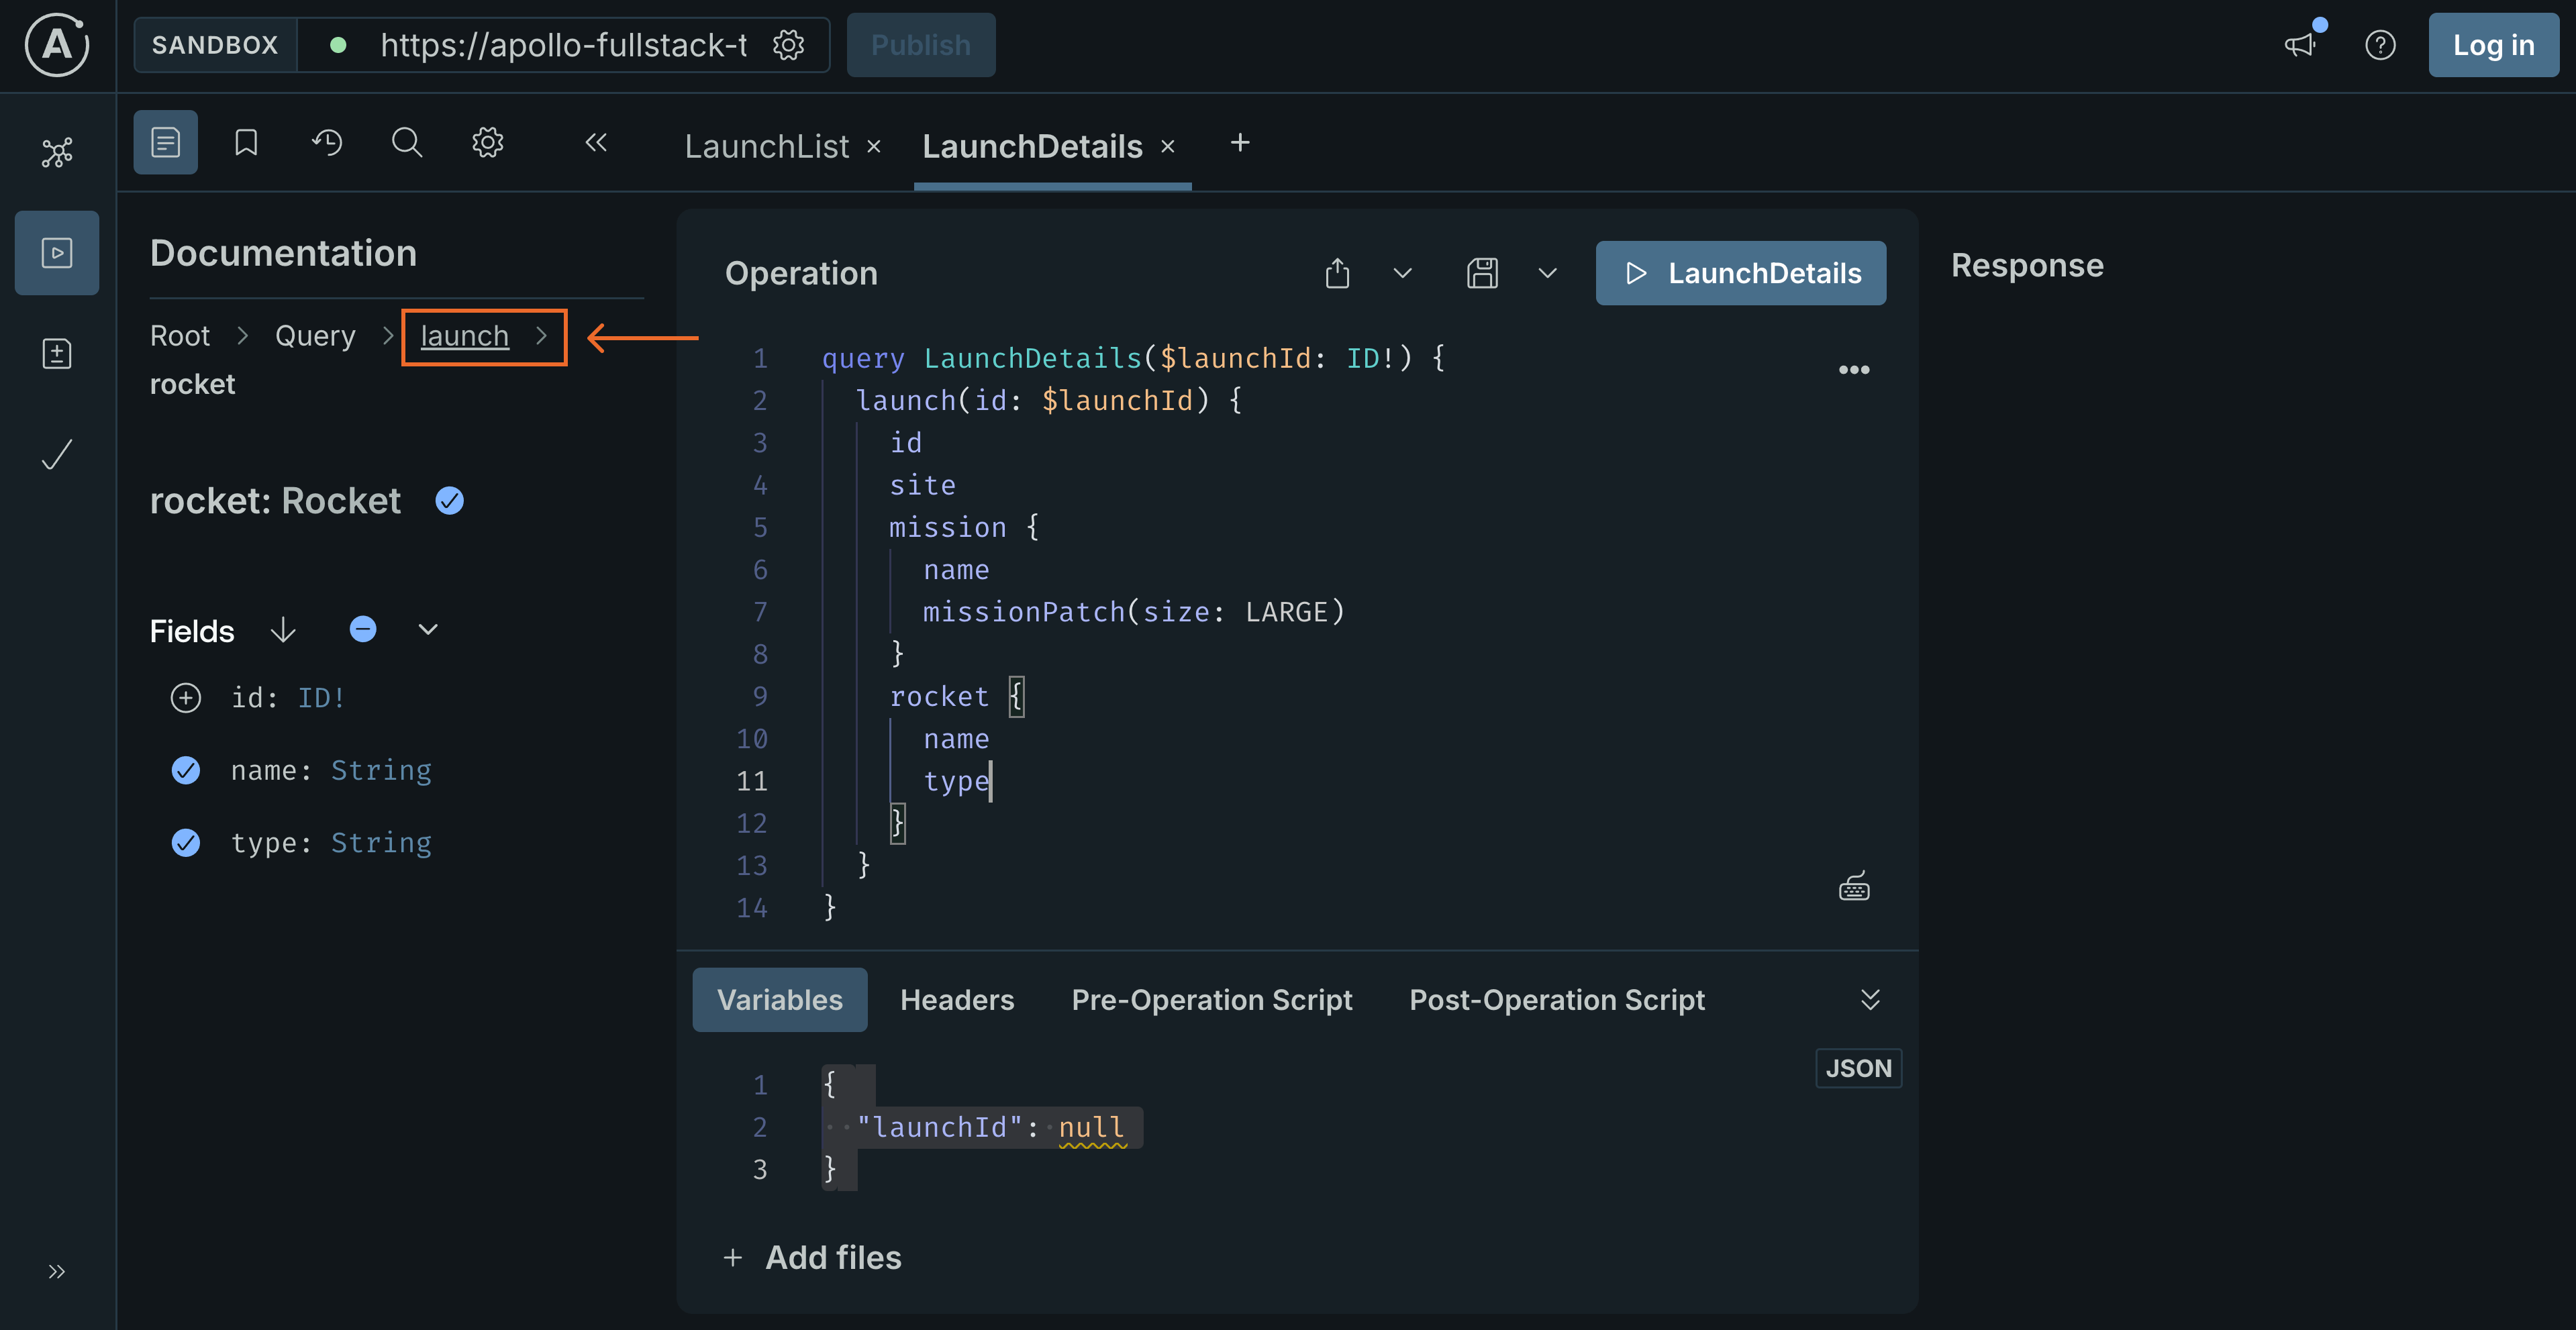Image resolution: width=2576 pixels, height=1330 pixels.
Task: Open the Documentation panel icon
Action: point(164,142)
